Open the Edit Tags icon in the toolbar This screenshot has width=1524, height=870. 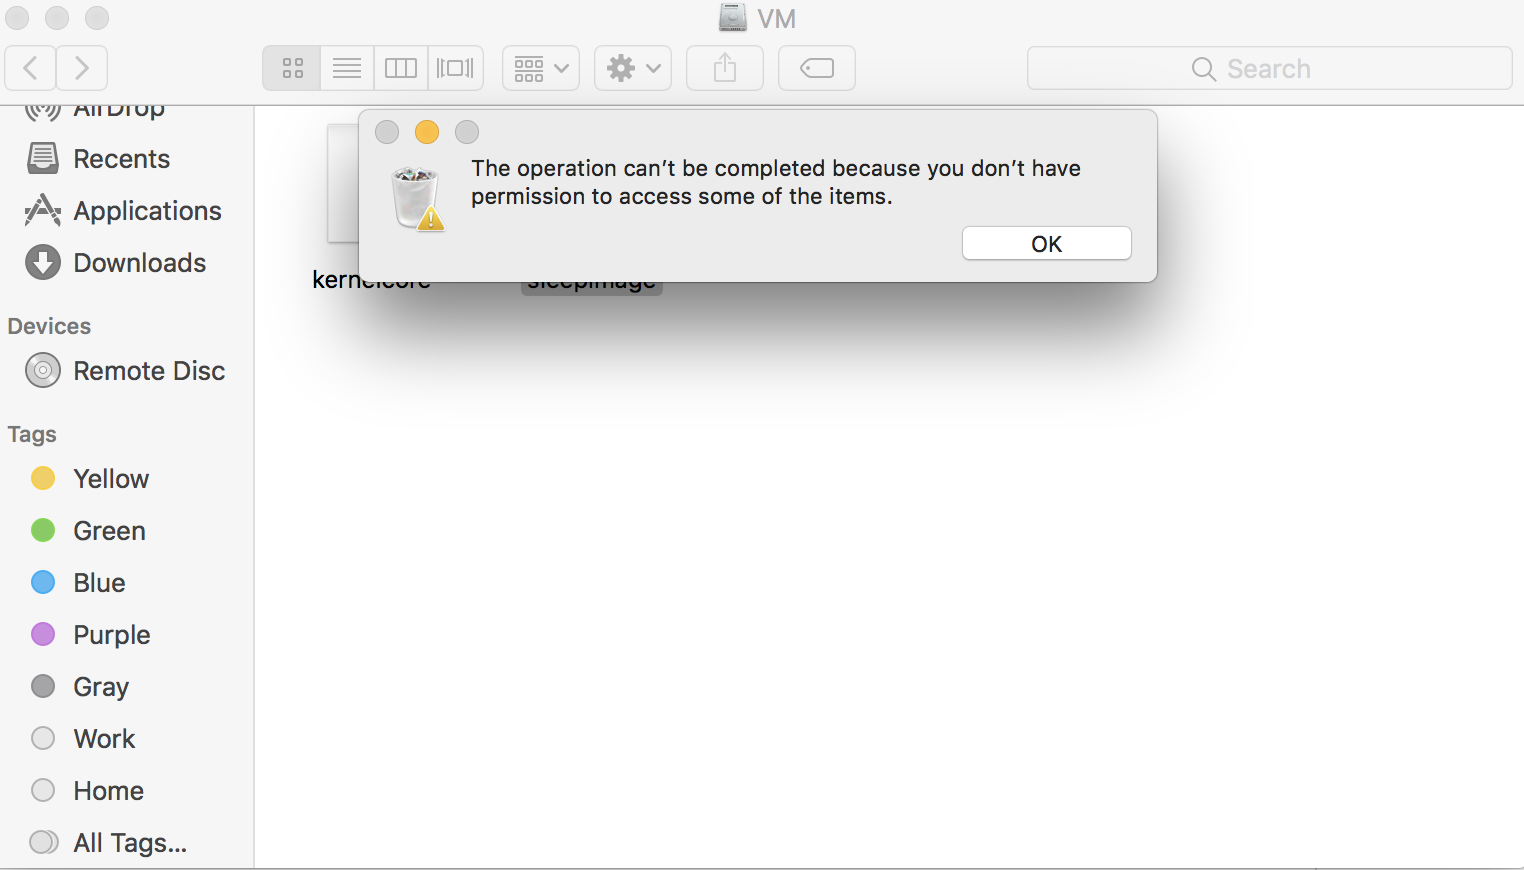pos(816,68)
